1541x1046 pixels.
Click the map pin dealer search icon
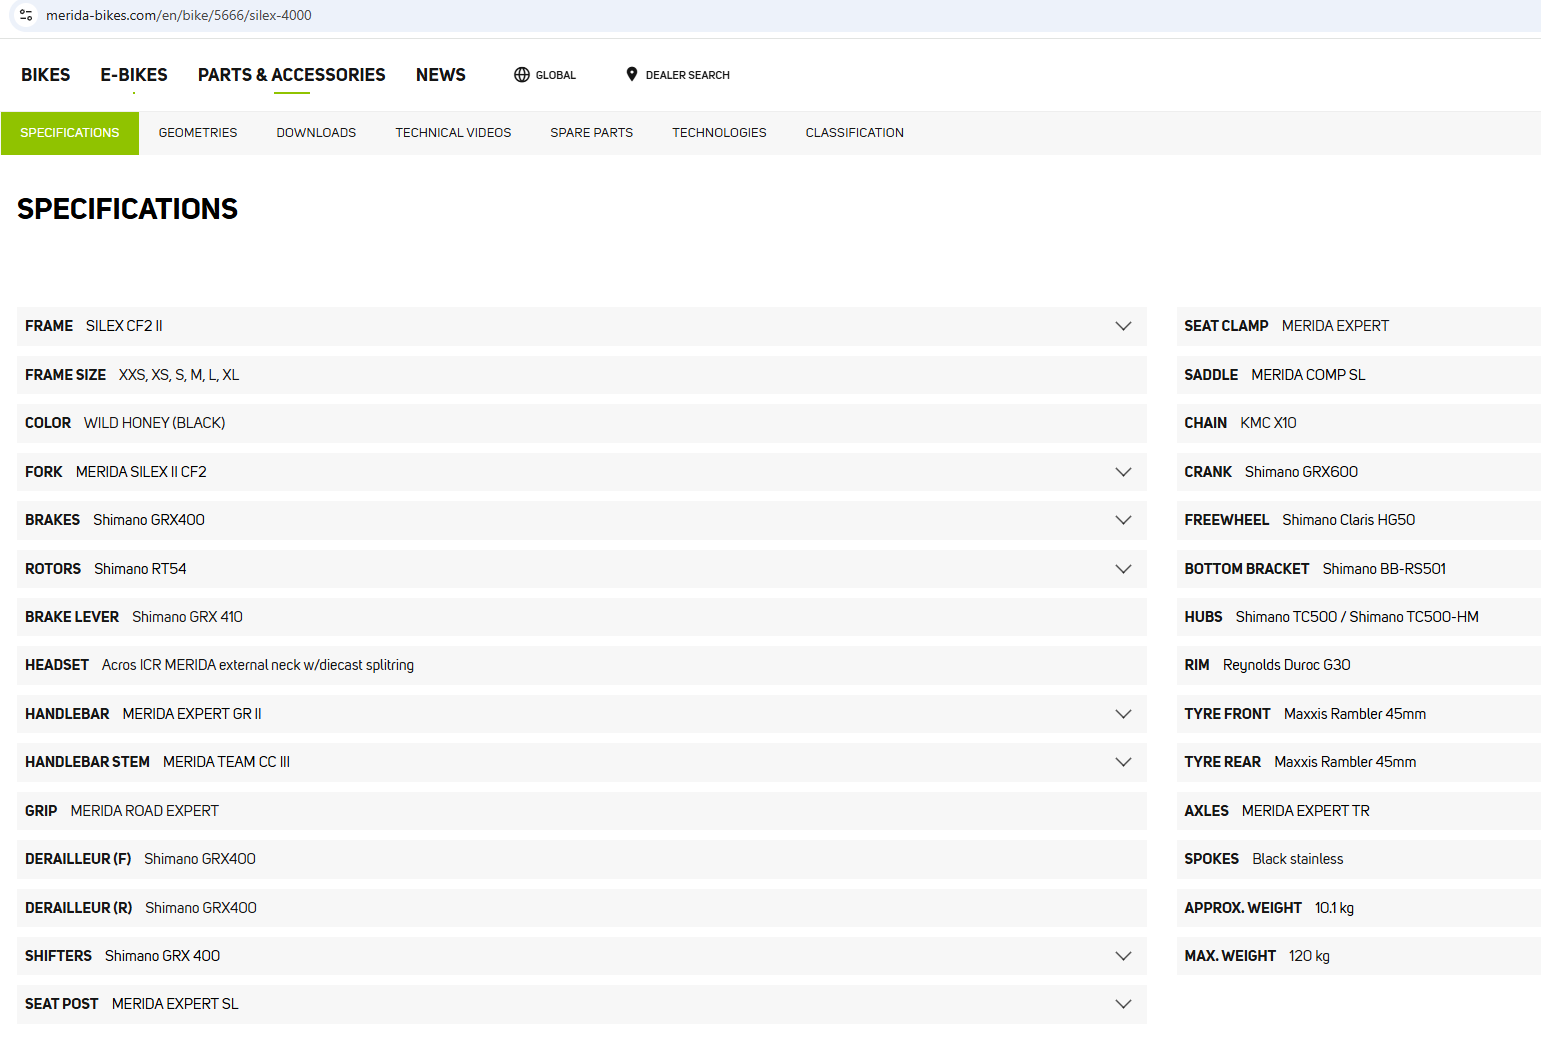click(x=632, y=74)
